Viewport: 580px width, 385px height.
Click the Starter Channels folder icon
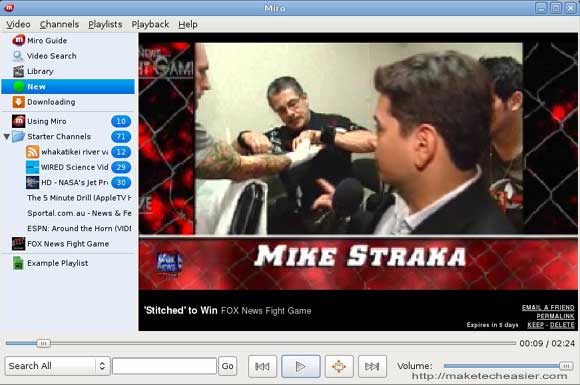18,136
